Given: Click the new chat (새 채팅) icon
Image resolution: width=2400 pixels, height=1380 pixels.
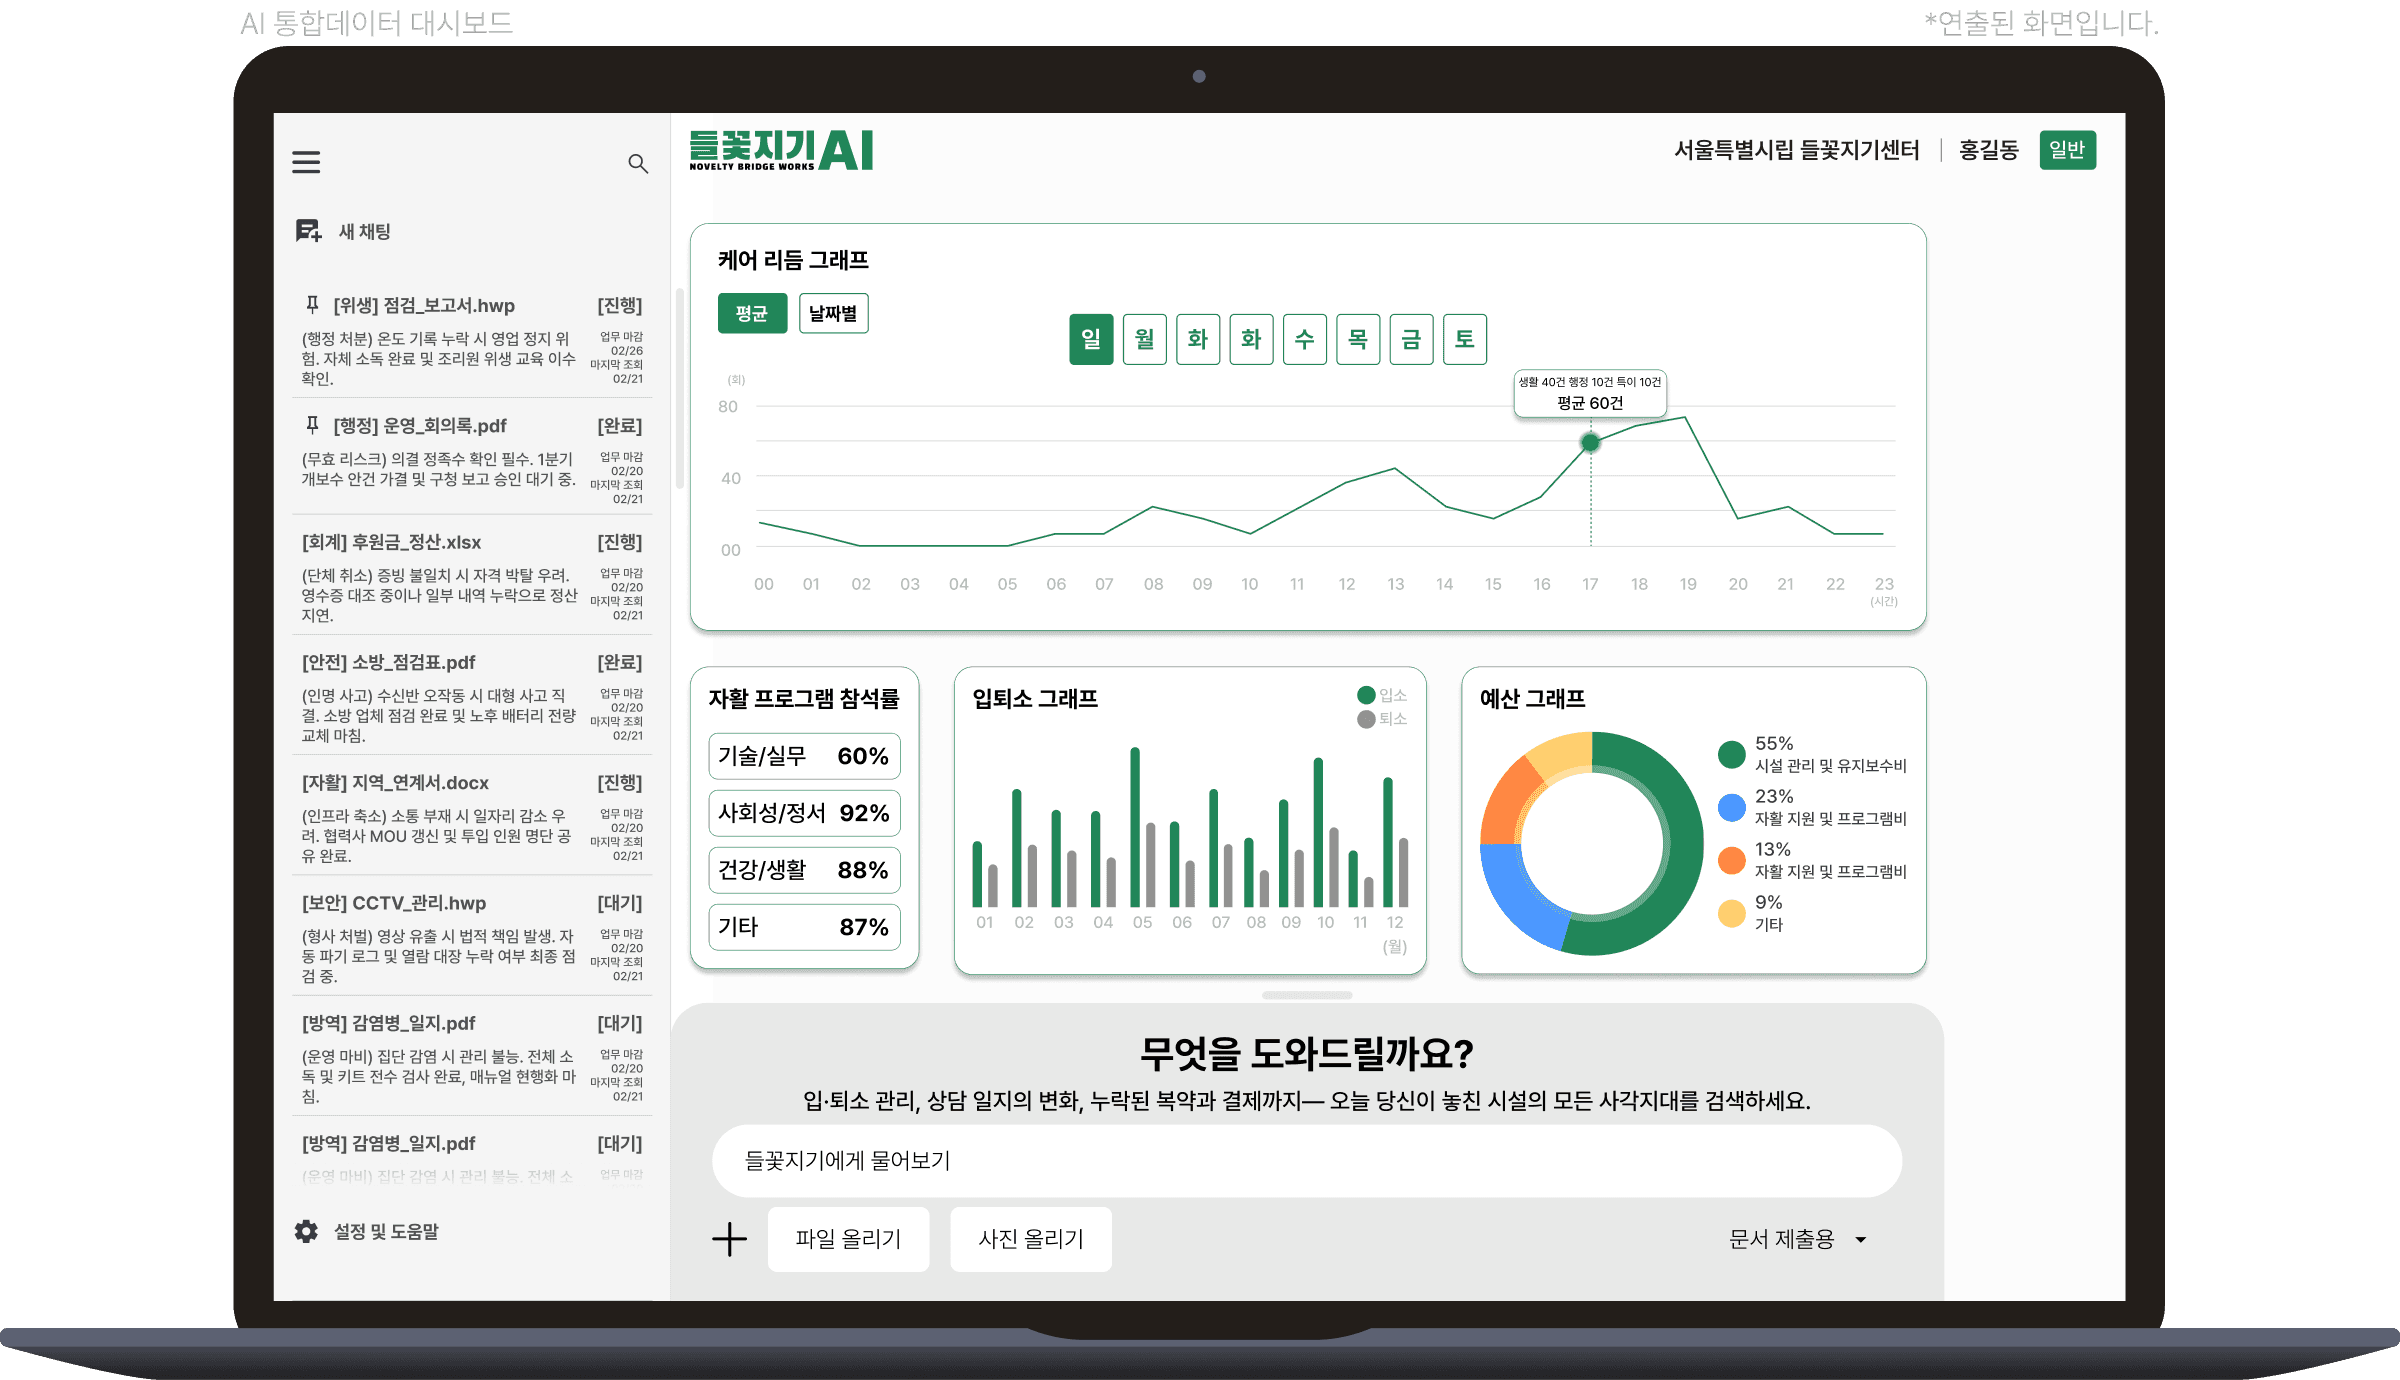Looking at the screenshot, I should coord(308,231).
